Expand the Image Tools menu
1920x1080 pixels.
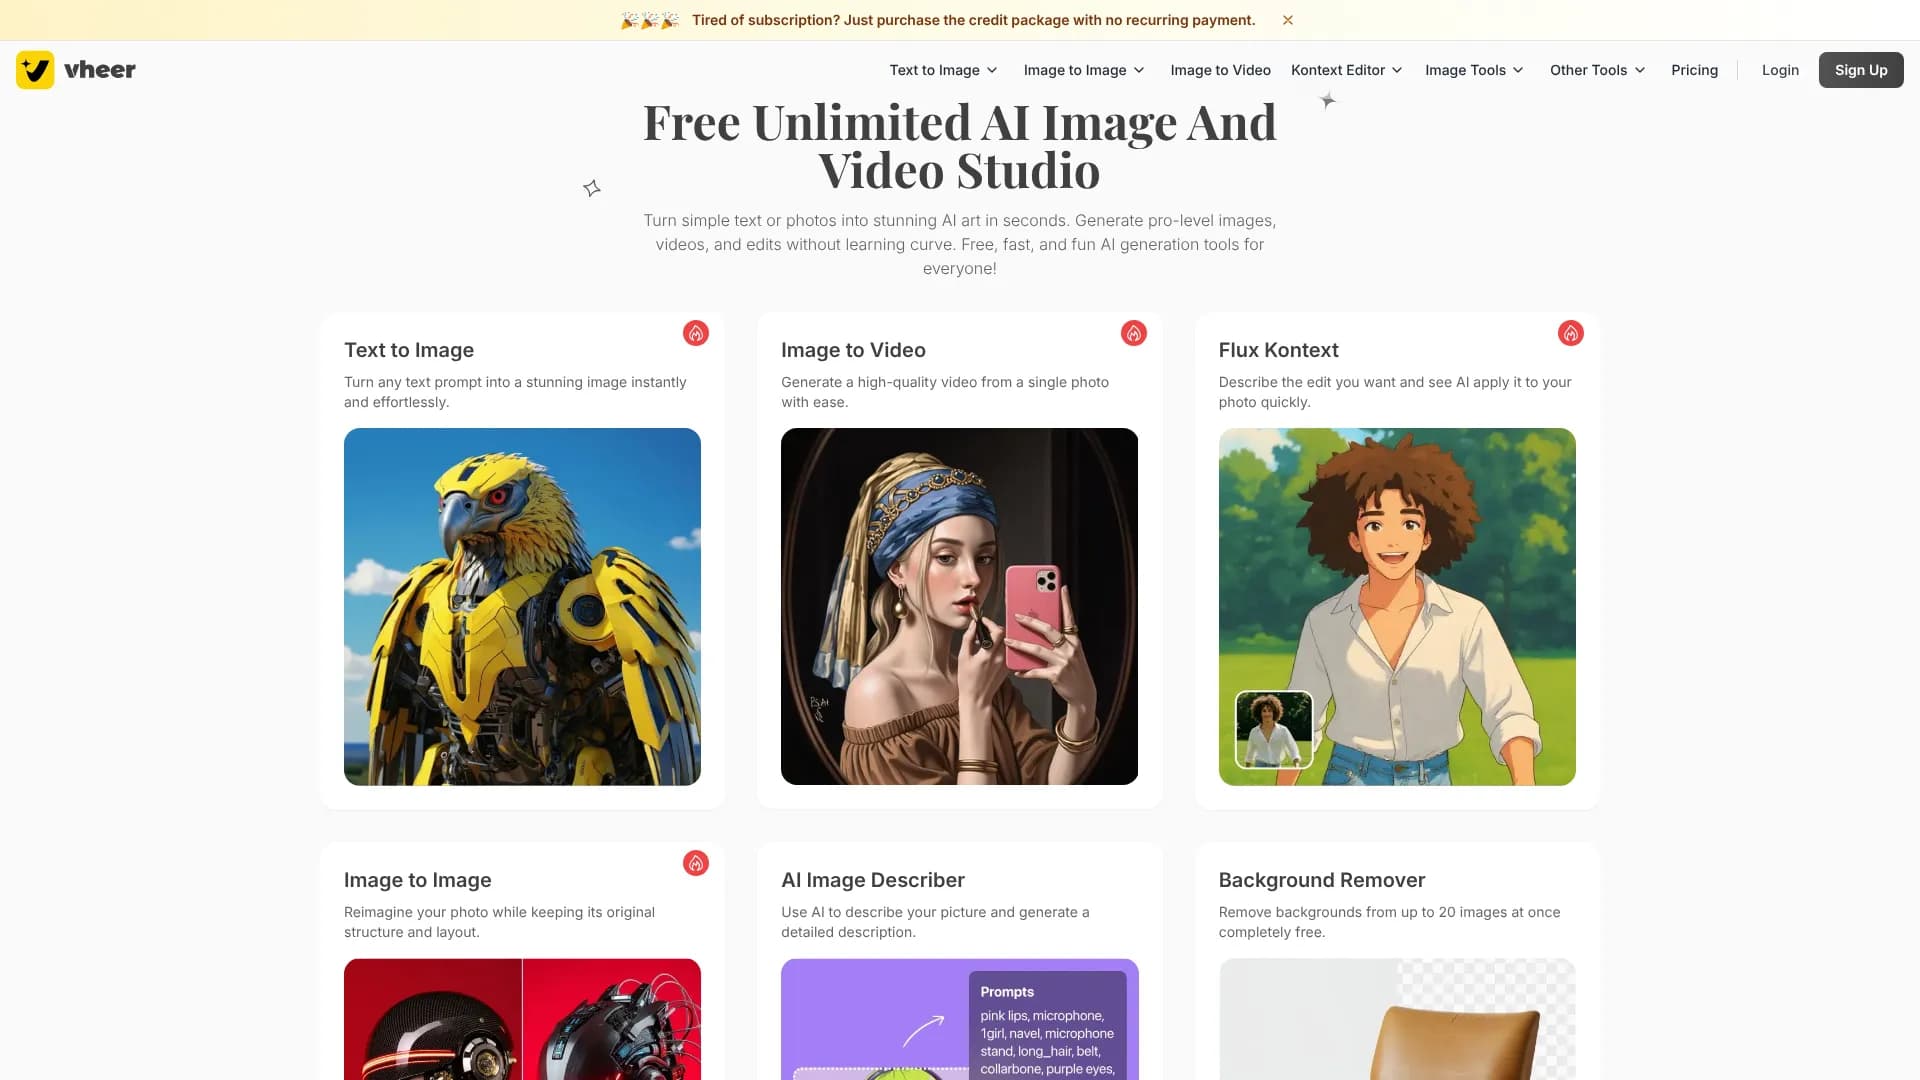(1474, 70)
